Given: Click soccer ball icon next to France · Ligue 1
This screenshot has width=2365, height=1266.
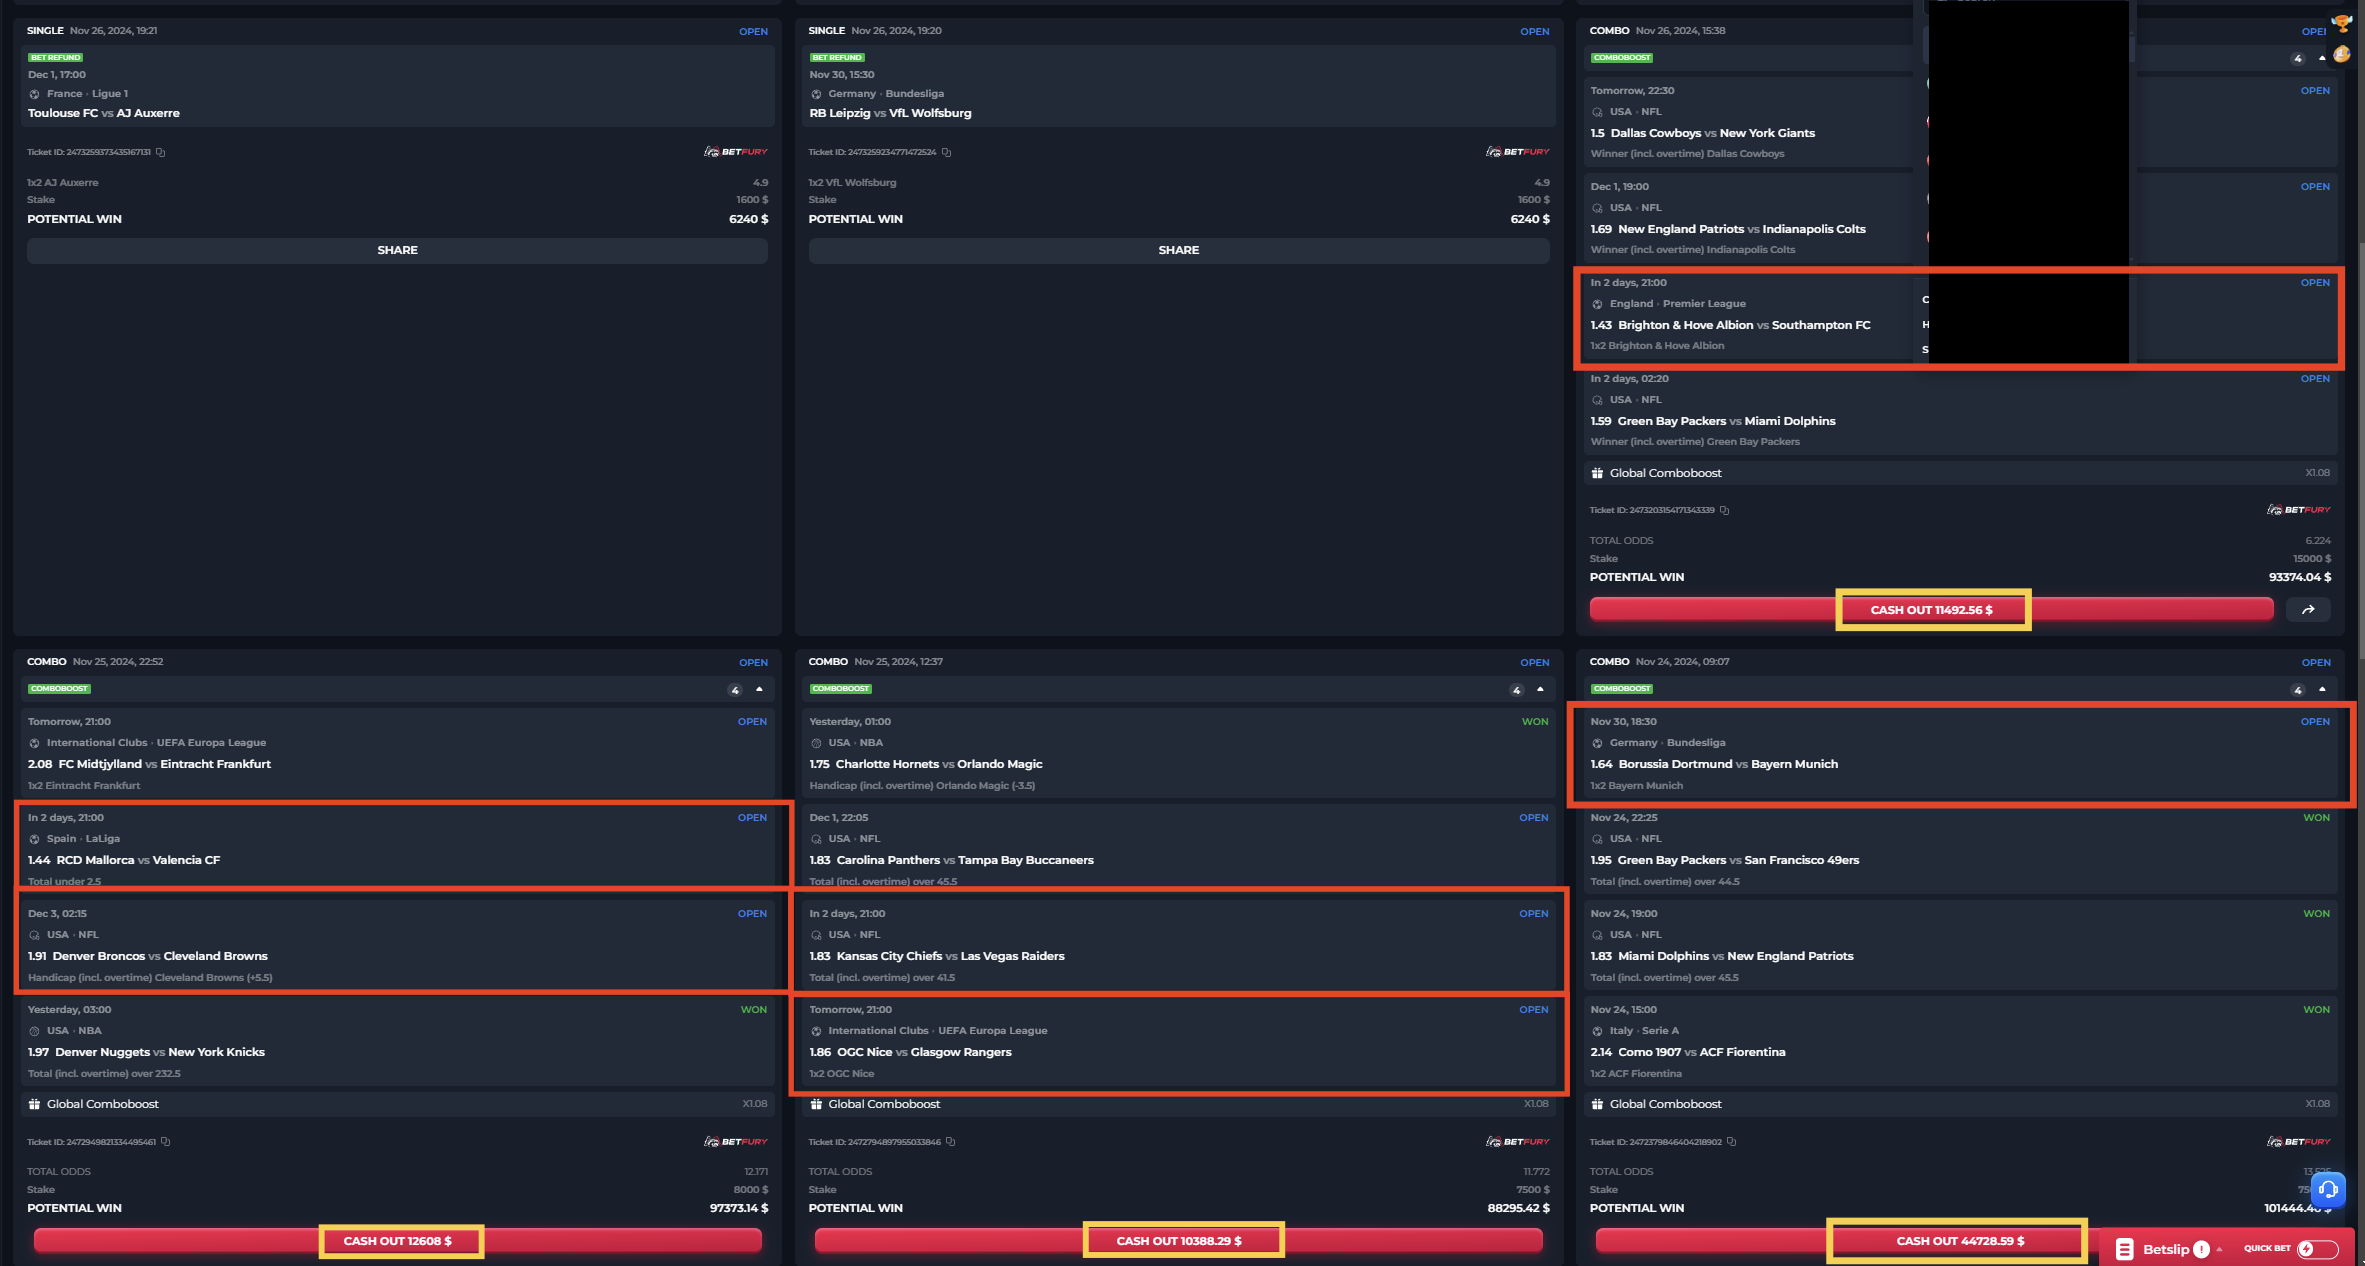Looking at the screenshot, I should coord(34,94).
